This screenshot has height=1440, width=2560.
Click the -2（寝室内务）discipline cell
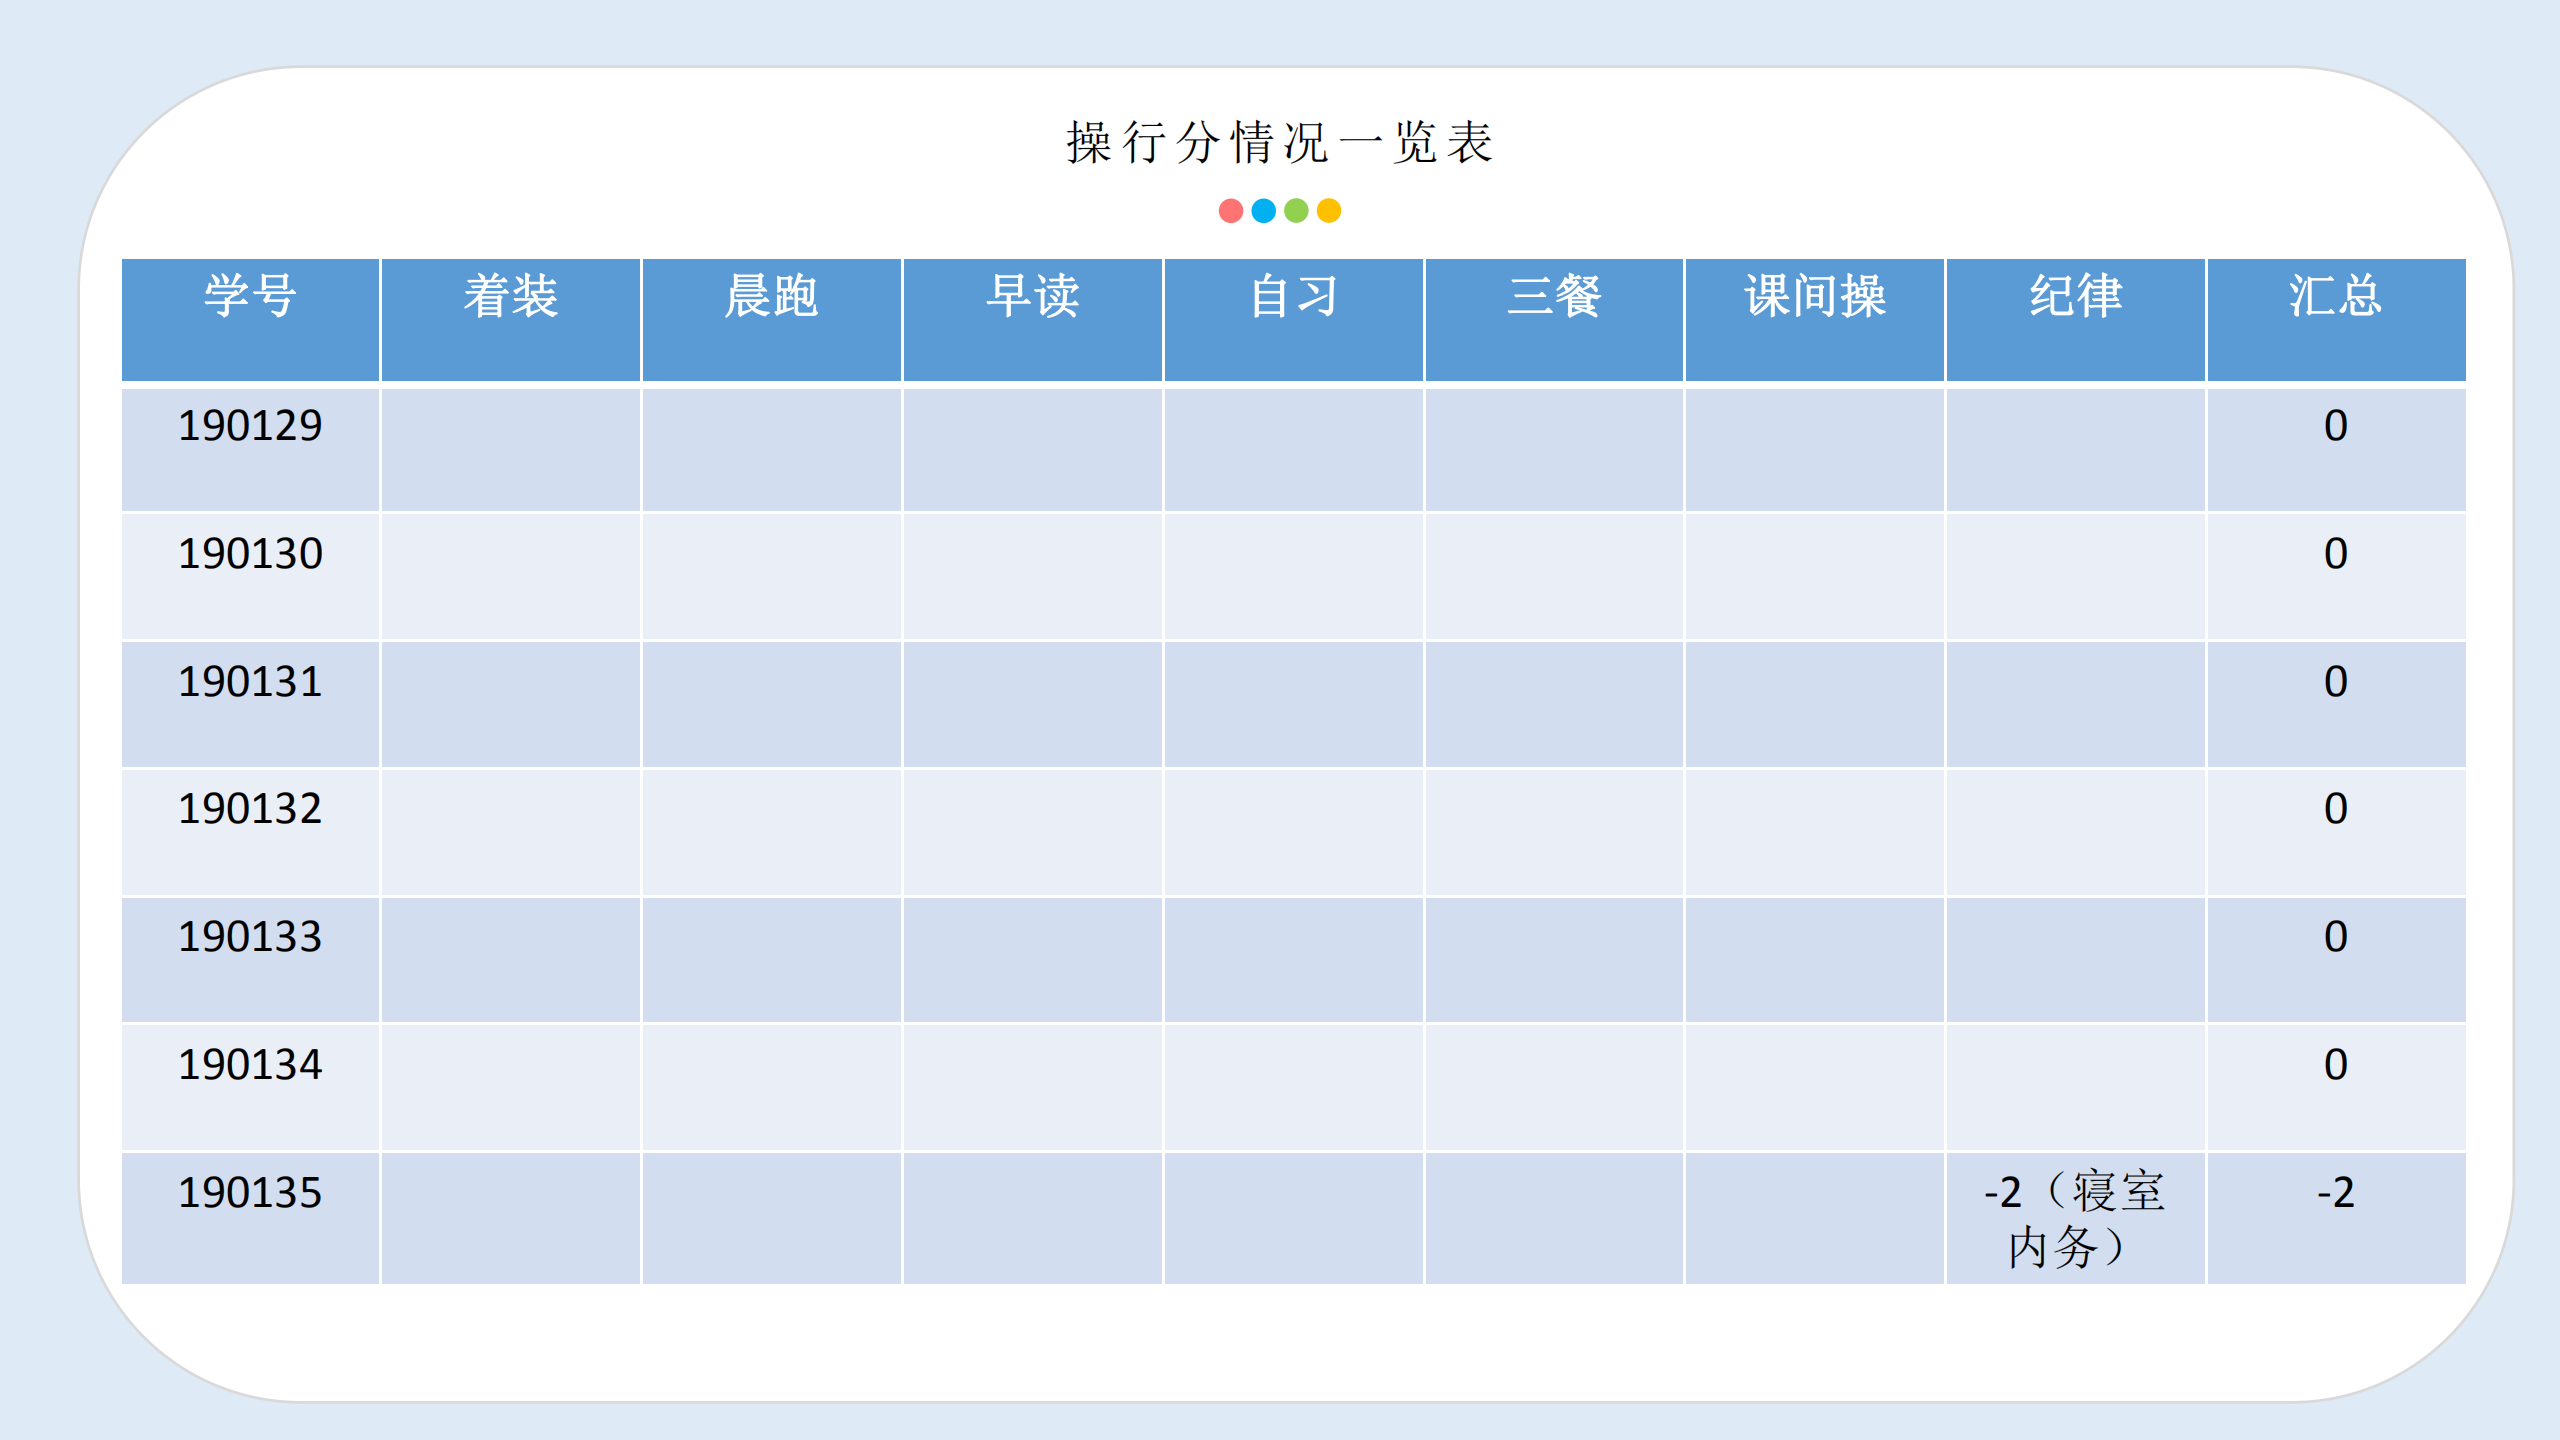click(2075, 1219)
